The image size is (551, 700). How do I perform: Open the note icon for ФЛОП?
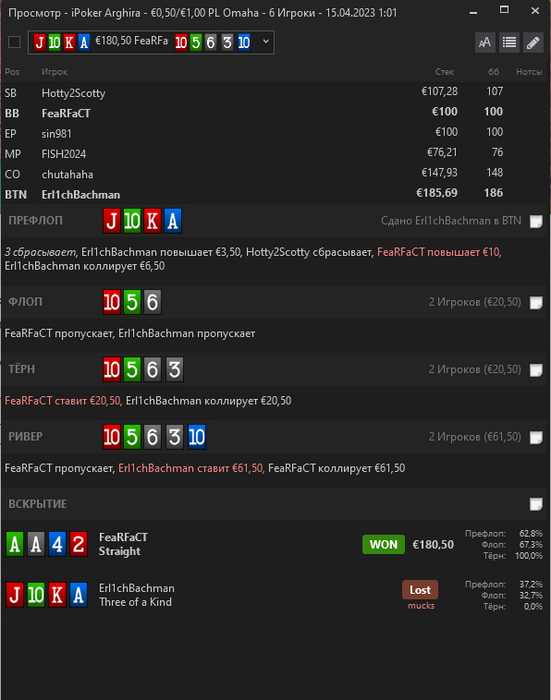tap(536, 302)
